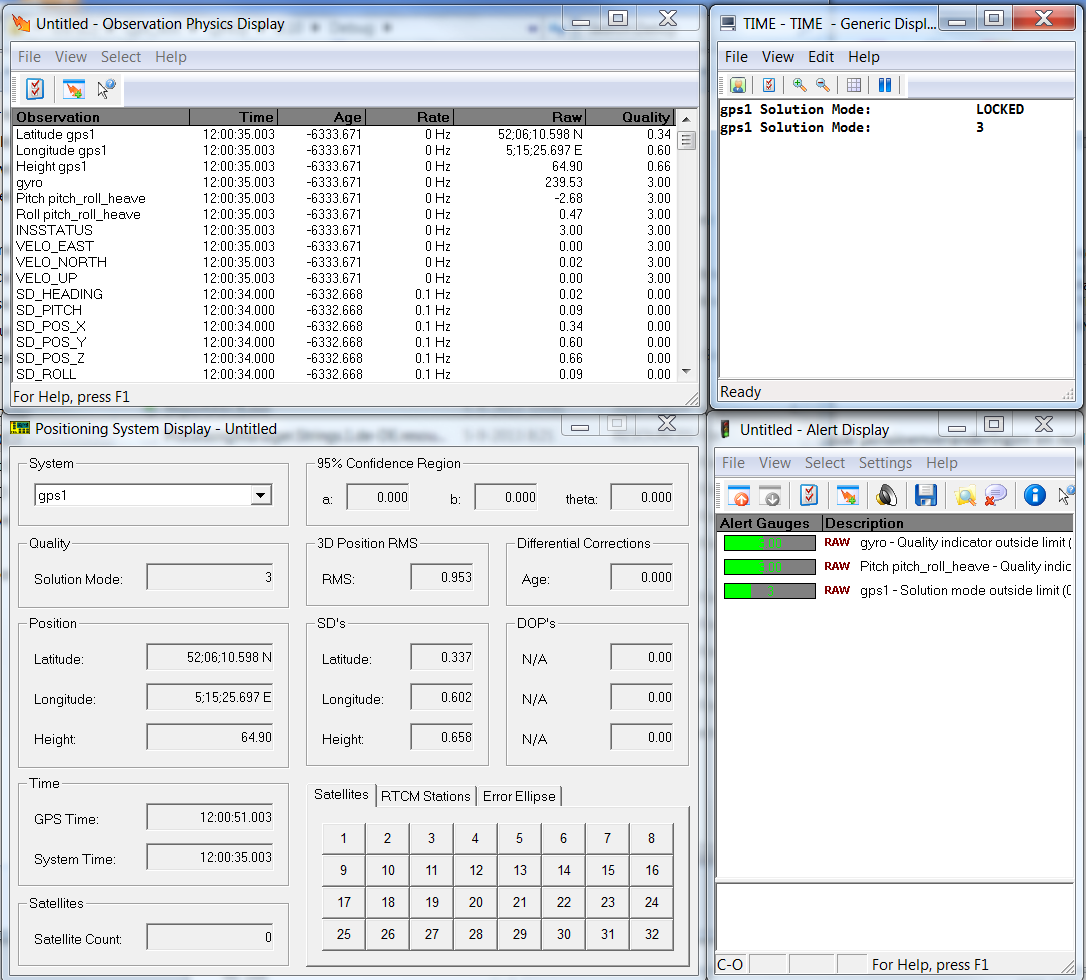
Task: Click the folder with magnifier icon in Alert Display
Action: click(x=964, y=495)
